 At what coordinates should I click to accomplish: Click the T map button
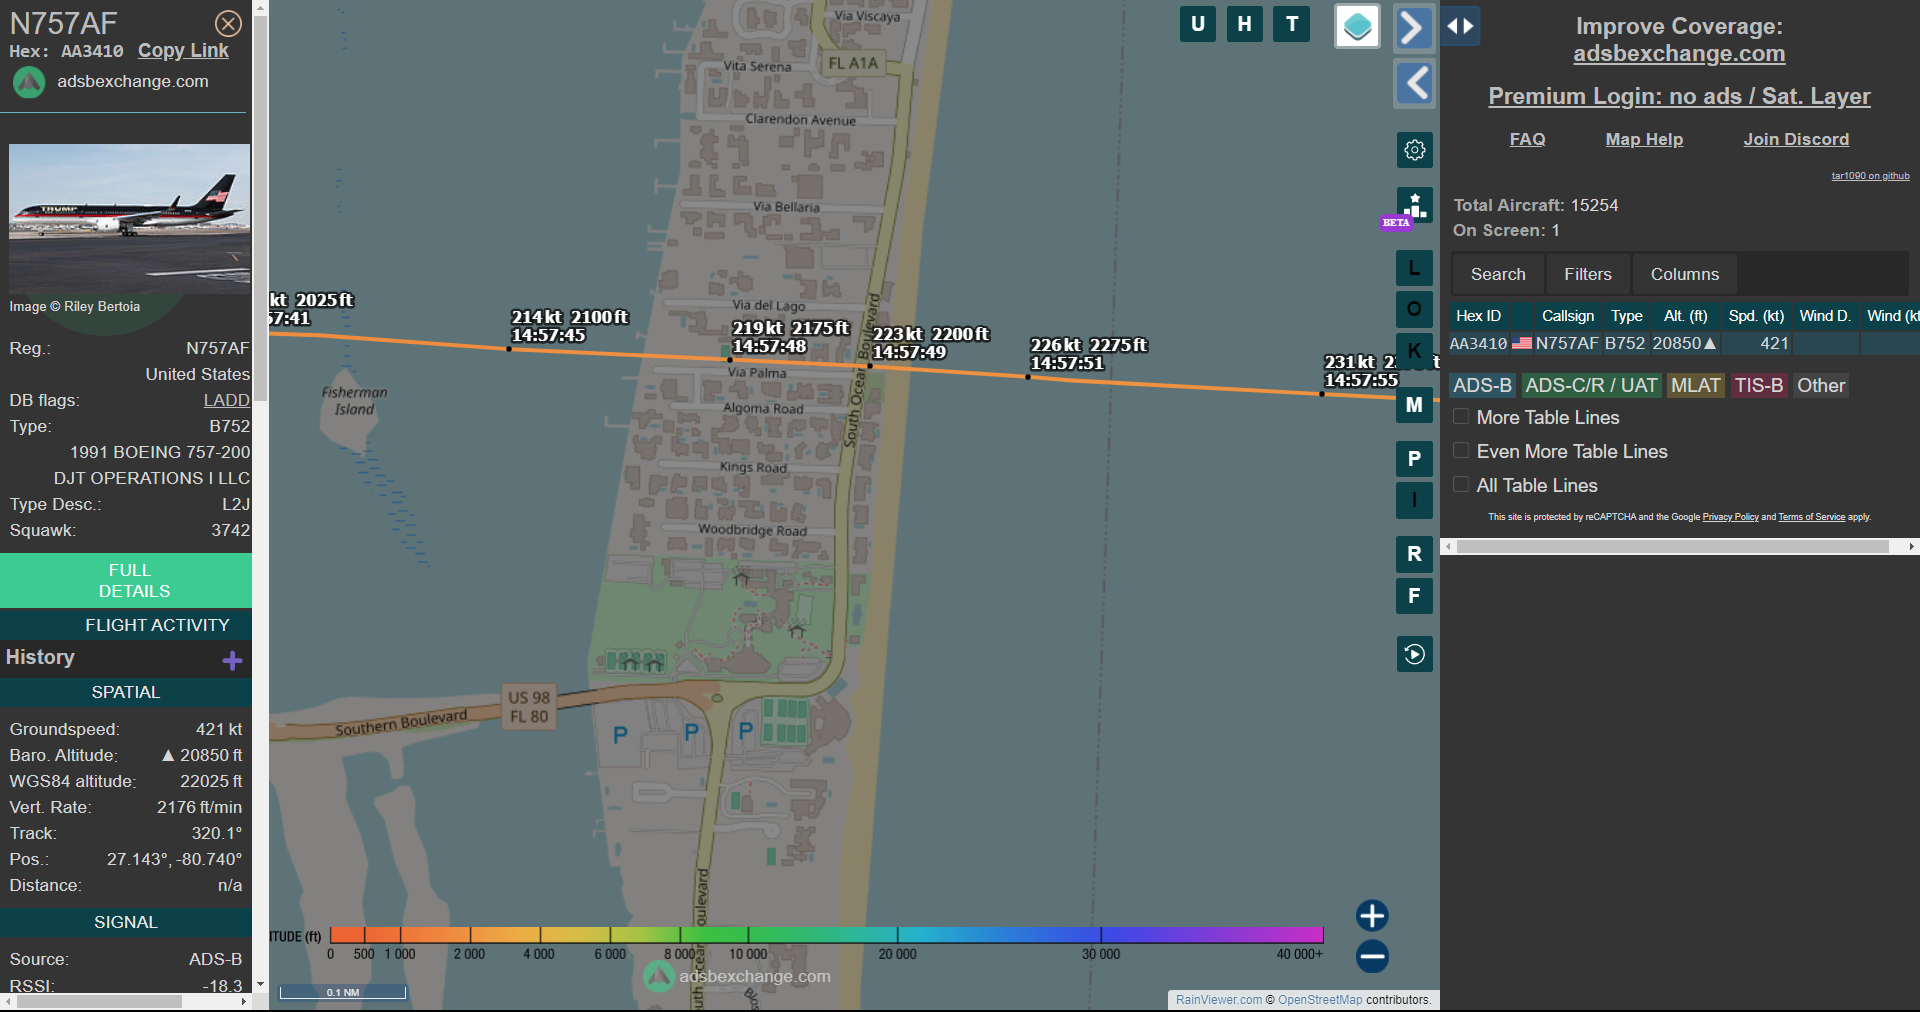tap(1292, 24)
